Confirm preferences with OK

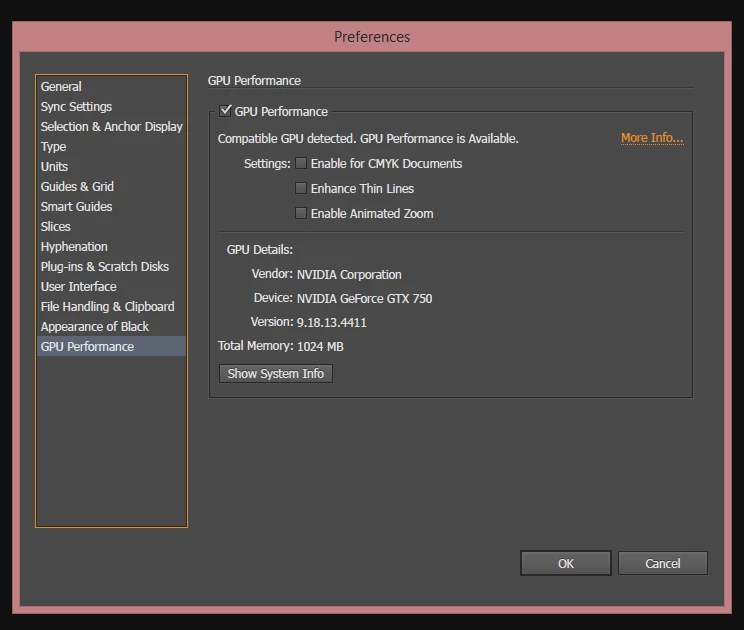pos(566,563)
